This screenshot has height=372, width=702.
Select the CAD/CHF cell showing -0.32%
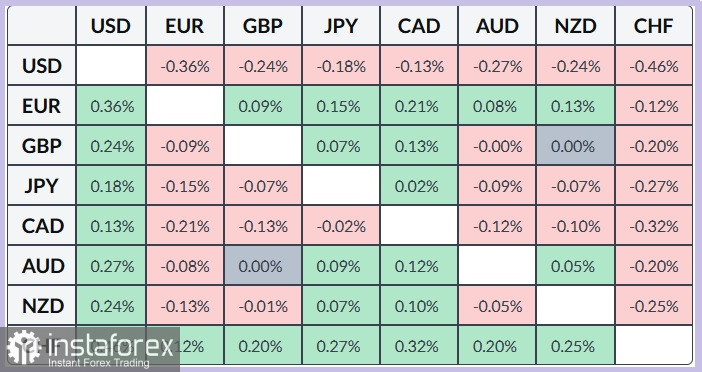point(654,226)
